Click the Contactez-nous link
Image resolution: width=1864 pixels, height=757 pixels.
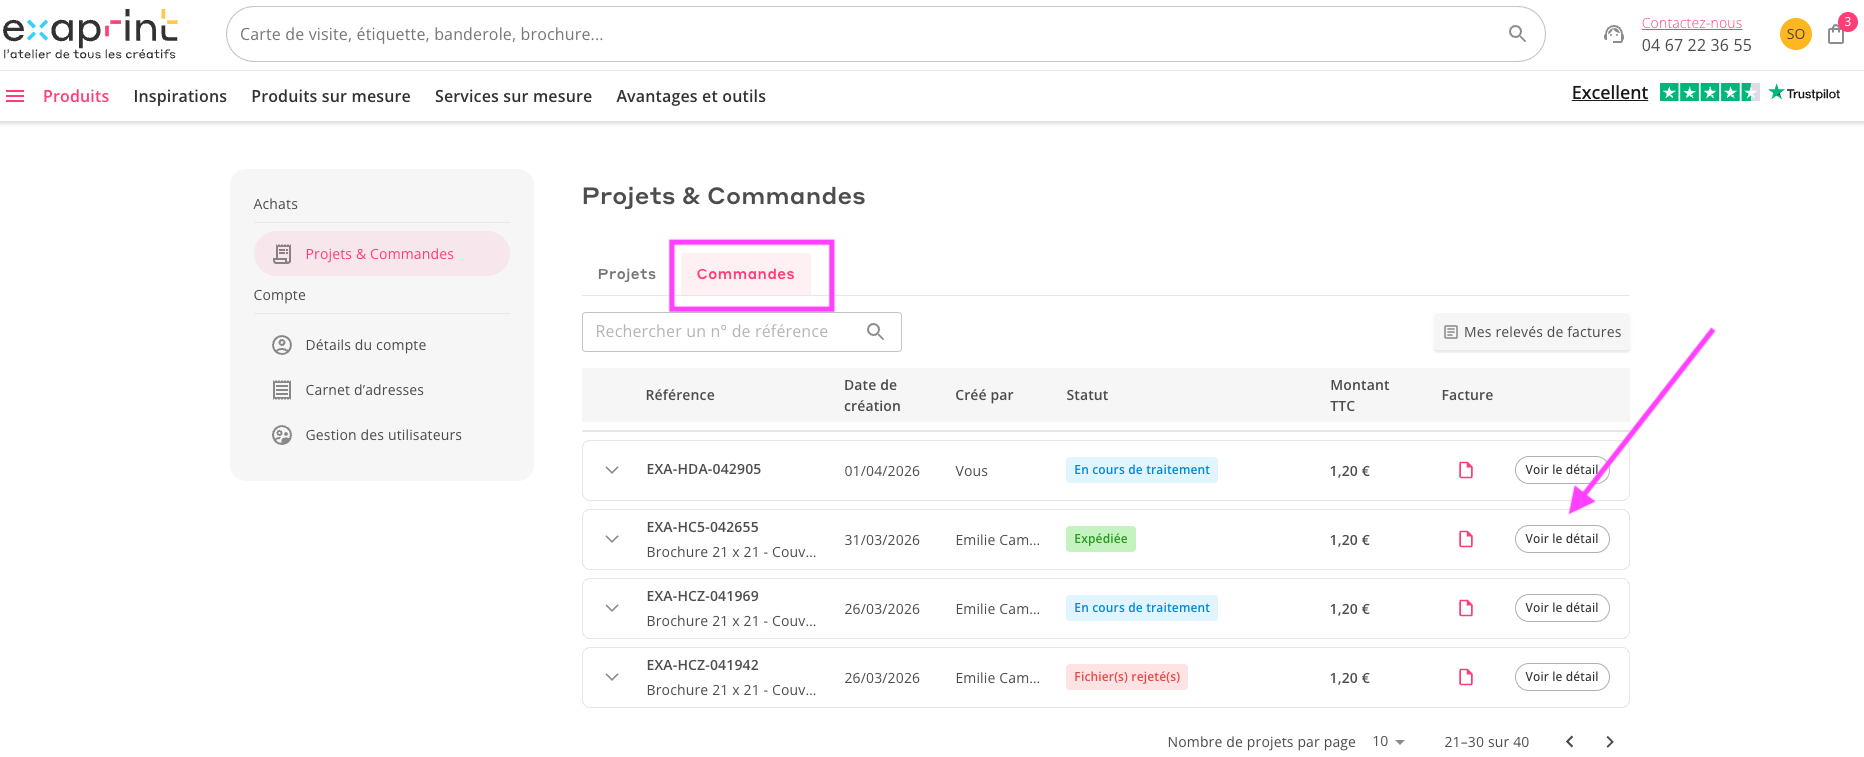1692,23
